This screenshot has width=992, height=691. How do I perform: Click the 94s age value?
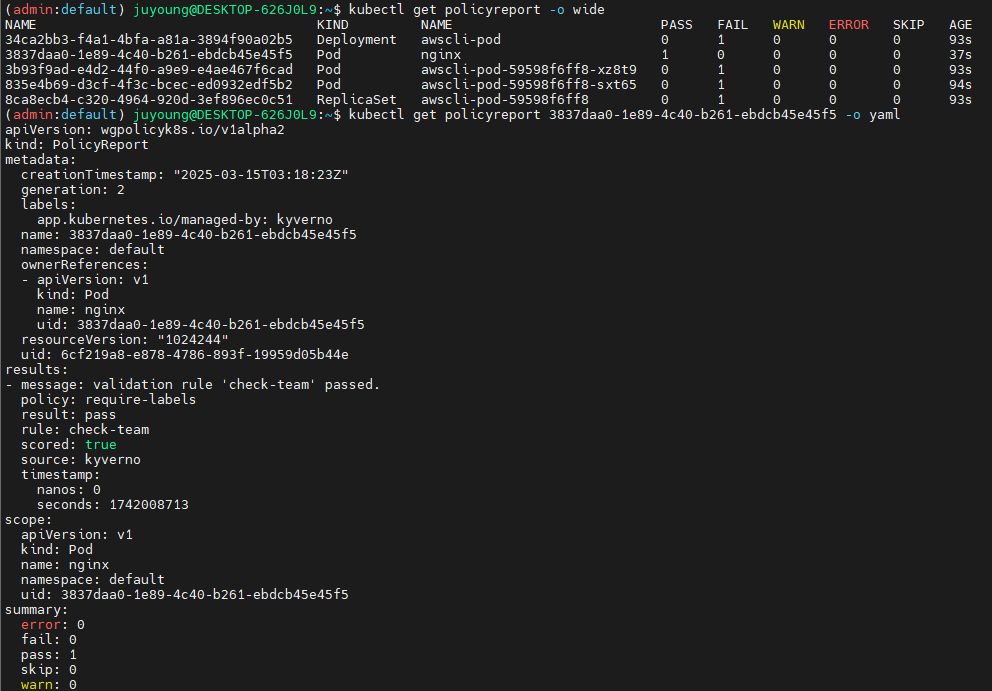960,85
